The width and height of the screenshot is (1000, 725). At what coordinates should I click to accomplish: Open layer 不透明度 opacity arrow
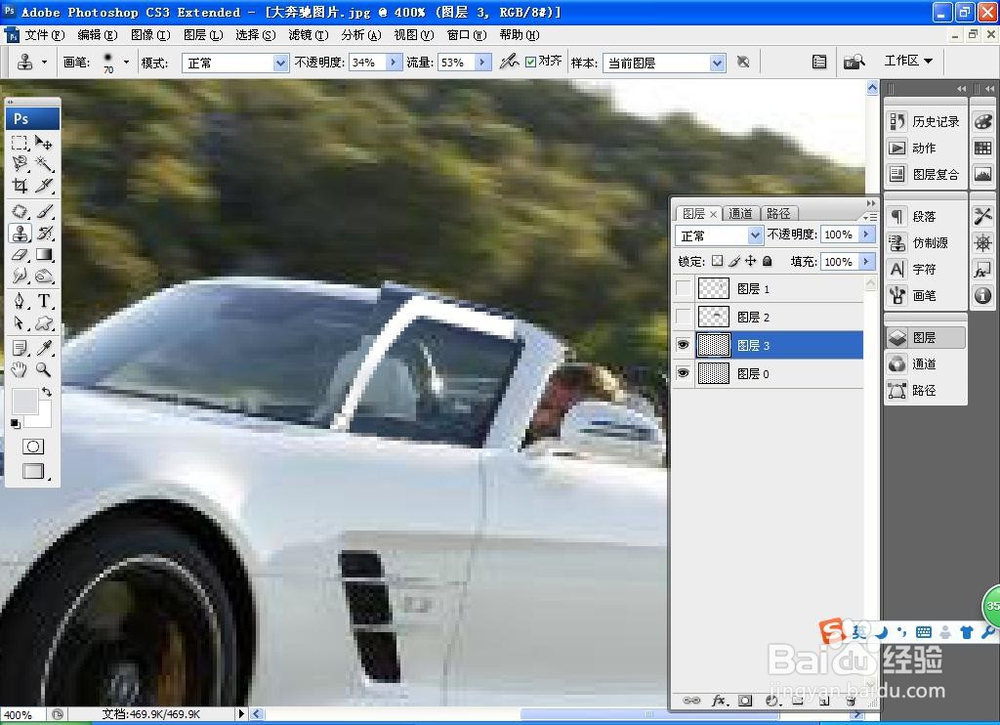point(866,234)
